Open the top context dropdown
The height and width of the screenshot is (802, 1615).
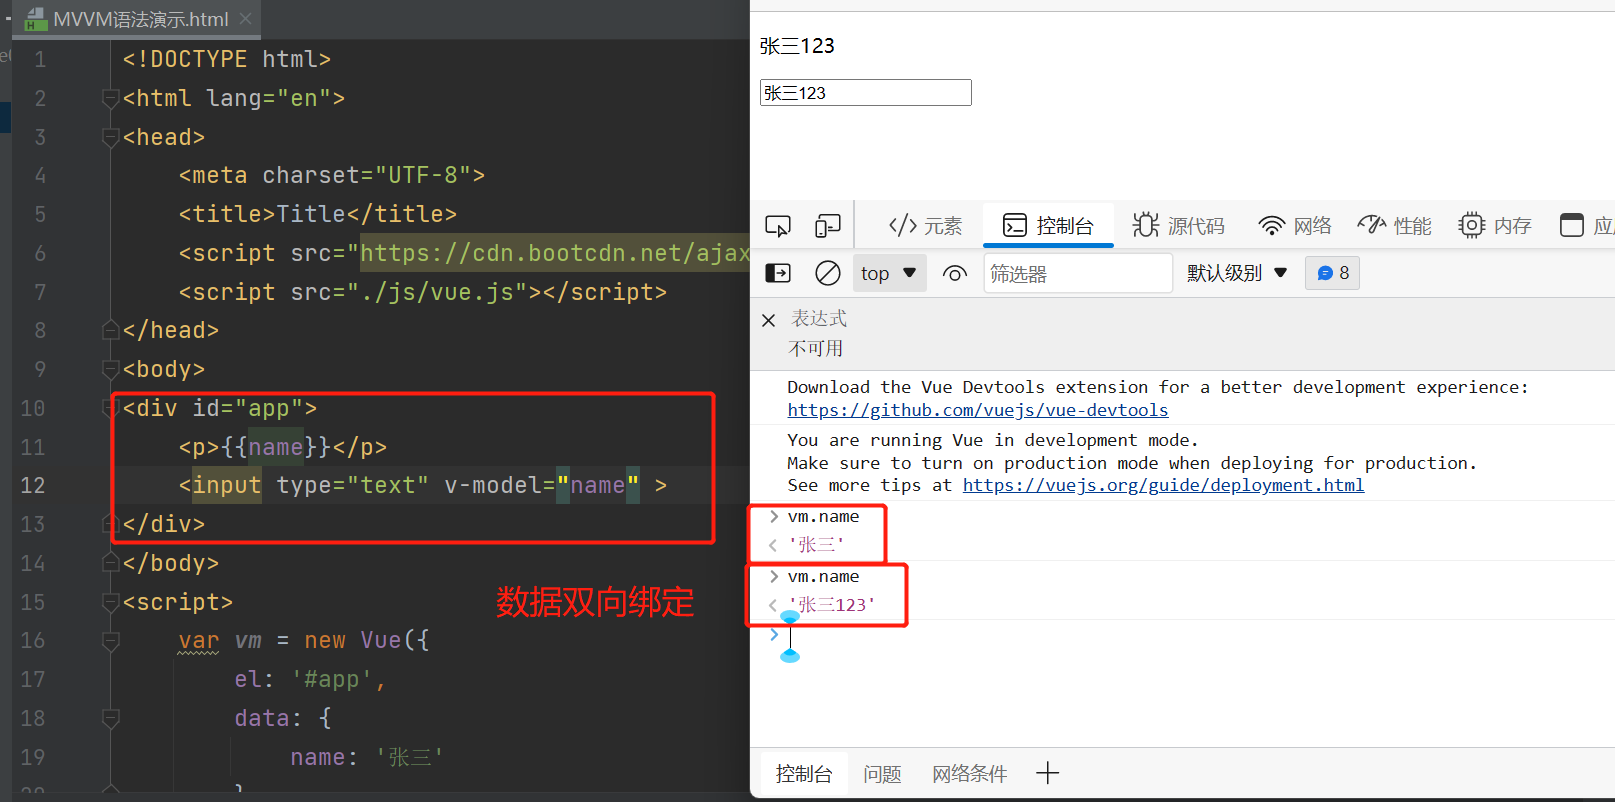(890, 273)
